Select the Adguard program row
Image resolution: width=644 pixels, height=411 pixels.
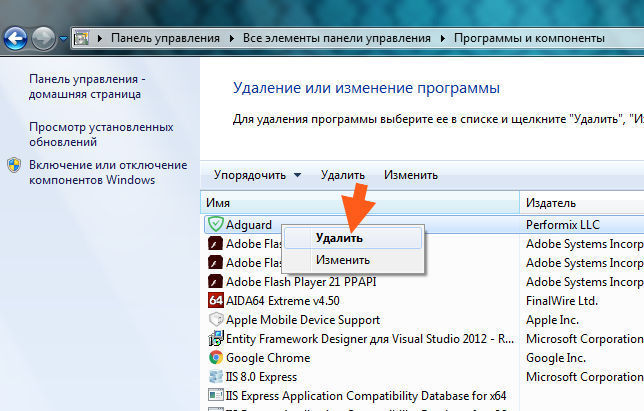[424, 225]
